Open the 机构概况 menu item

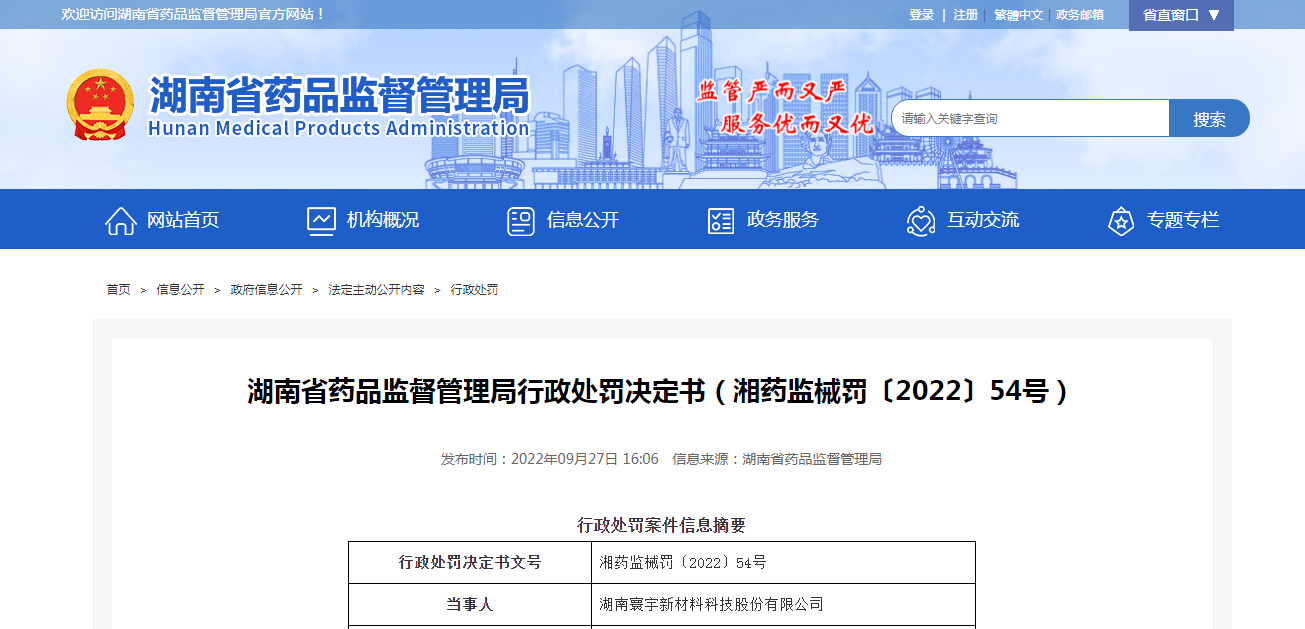click(383, 220)
